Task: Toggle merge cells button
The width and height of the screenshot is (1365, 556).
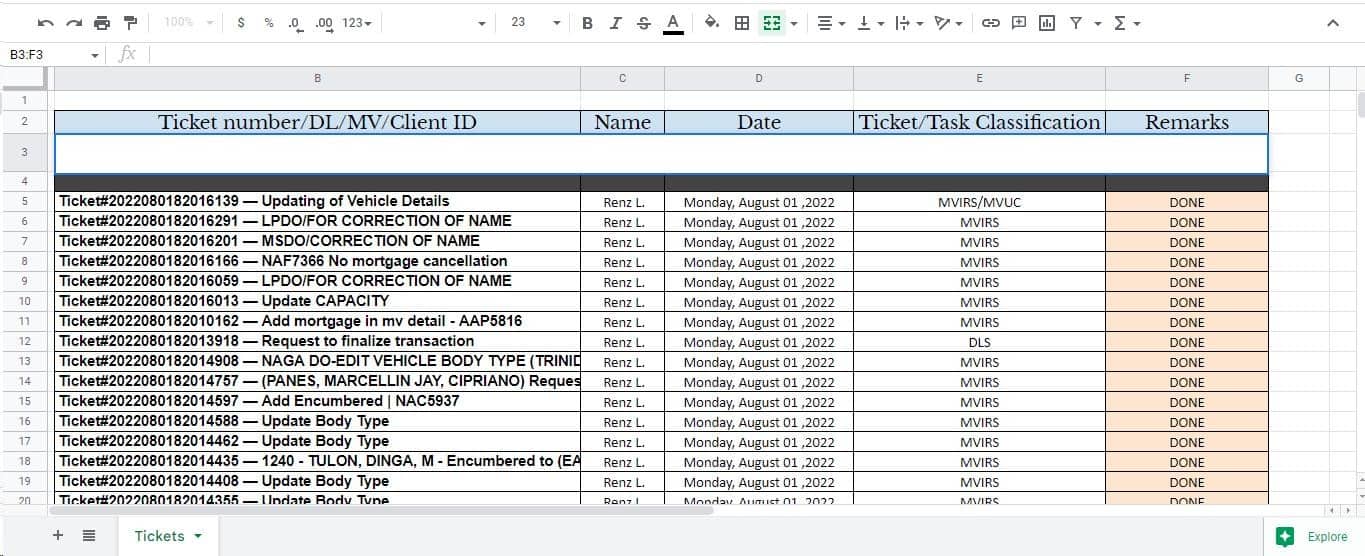Action: [771, 23]
